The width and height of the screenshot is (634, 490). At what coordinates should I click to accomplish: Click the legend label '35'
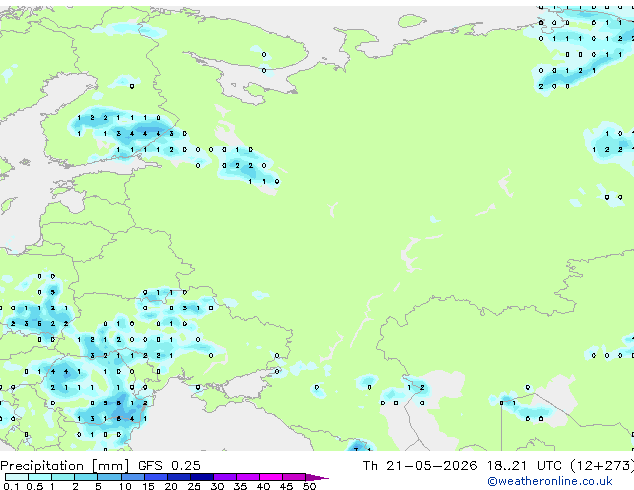point(240,486)
